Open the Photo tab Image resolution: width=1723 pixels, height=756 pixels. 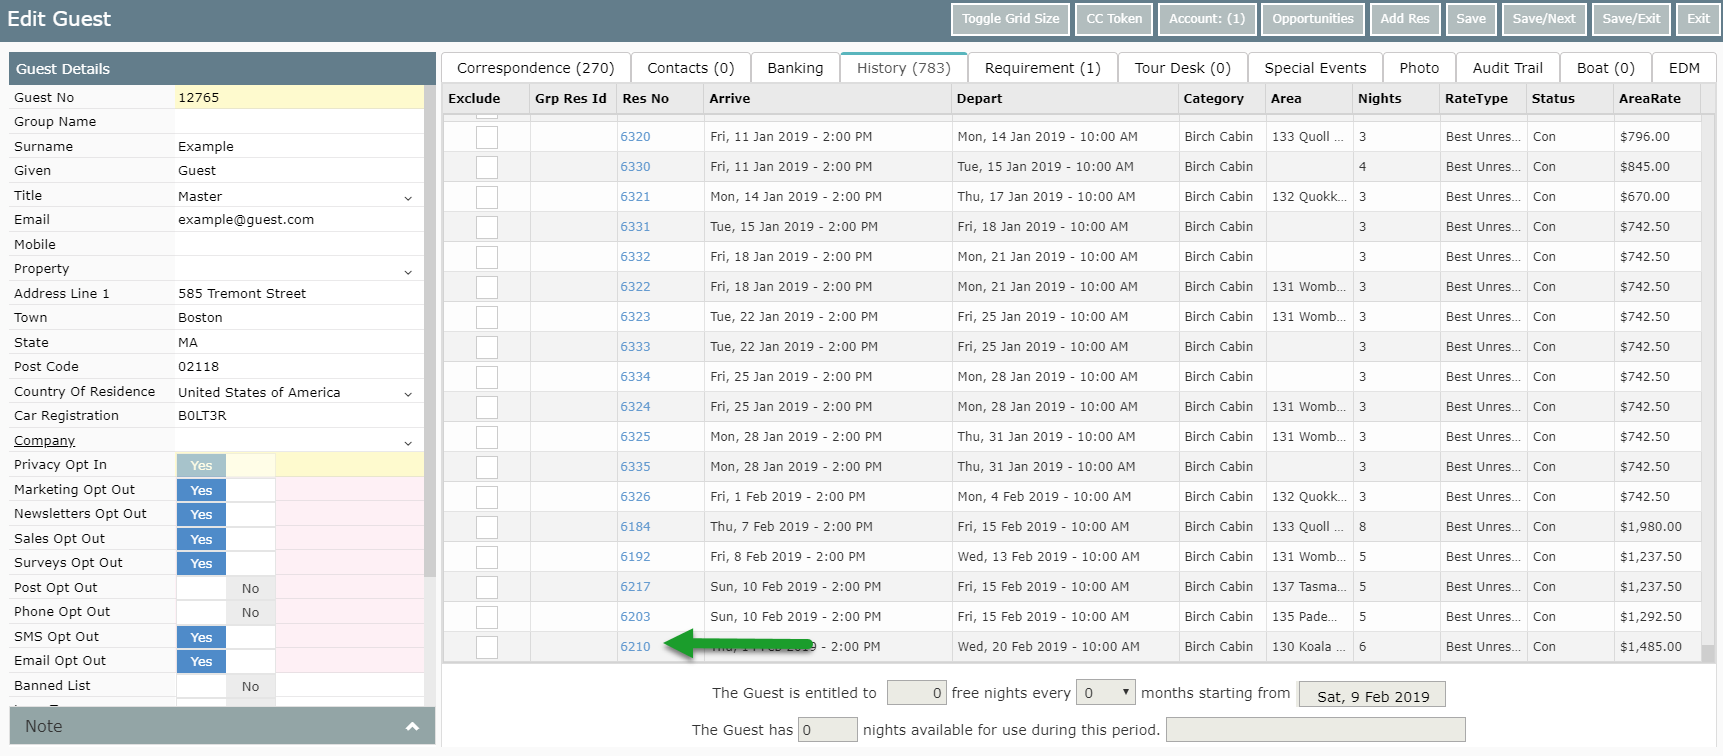(1419, 68)
